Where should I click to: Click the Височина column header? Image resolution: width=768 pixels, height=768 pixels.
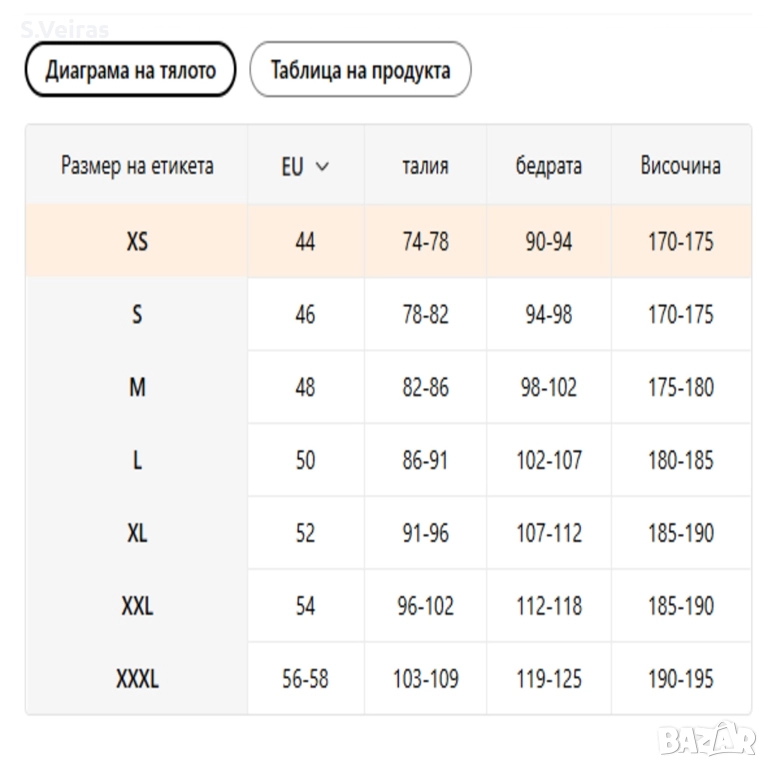680,166
